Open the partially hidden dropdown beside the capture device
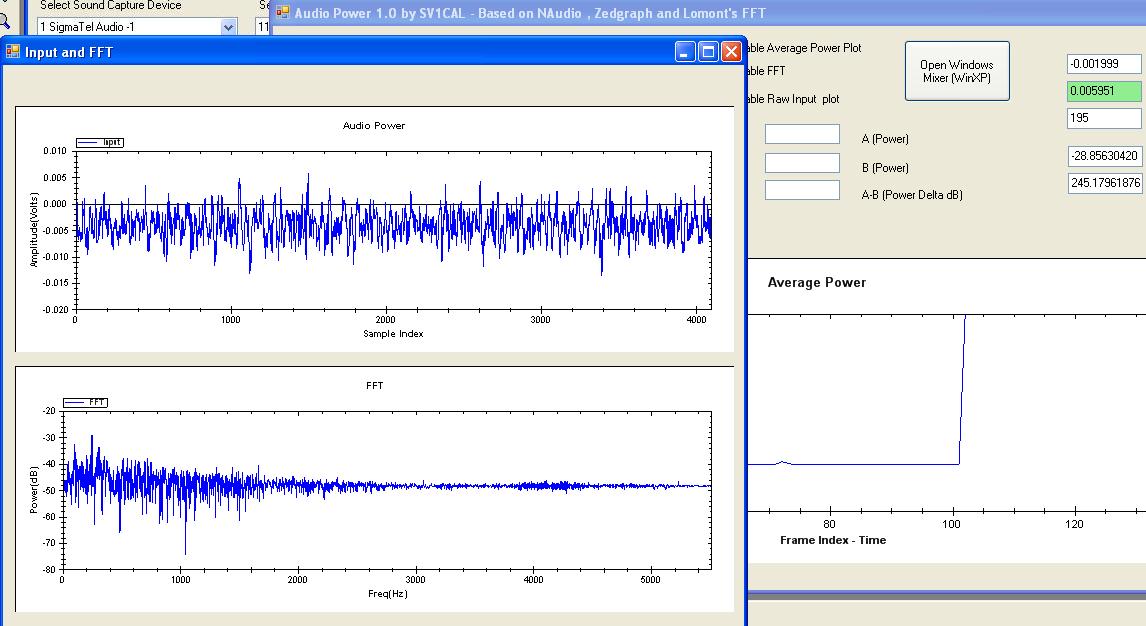Screen dimensions: 1146x626 263,27
